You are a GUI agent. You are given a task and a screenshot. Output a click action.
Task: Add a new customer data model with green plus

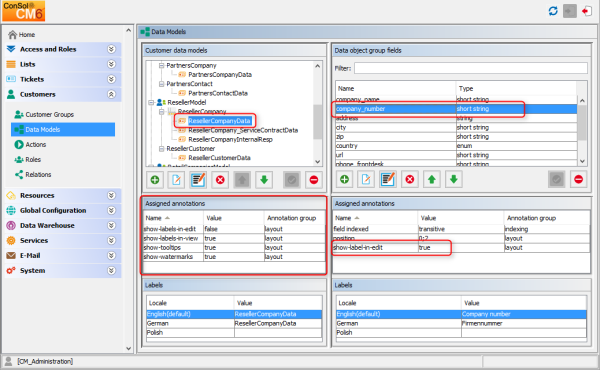(x=155, y=179)
